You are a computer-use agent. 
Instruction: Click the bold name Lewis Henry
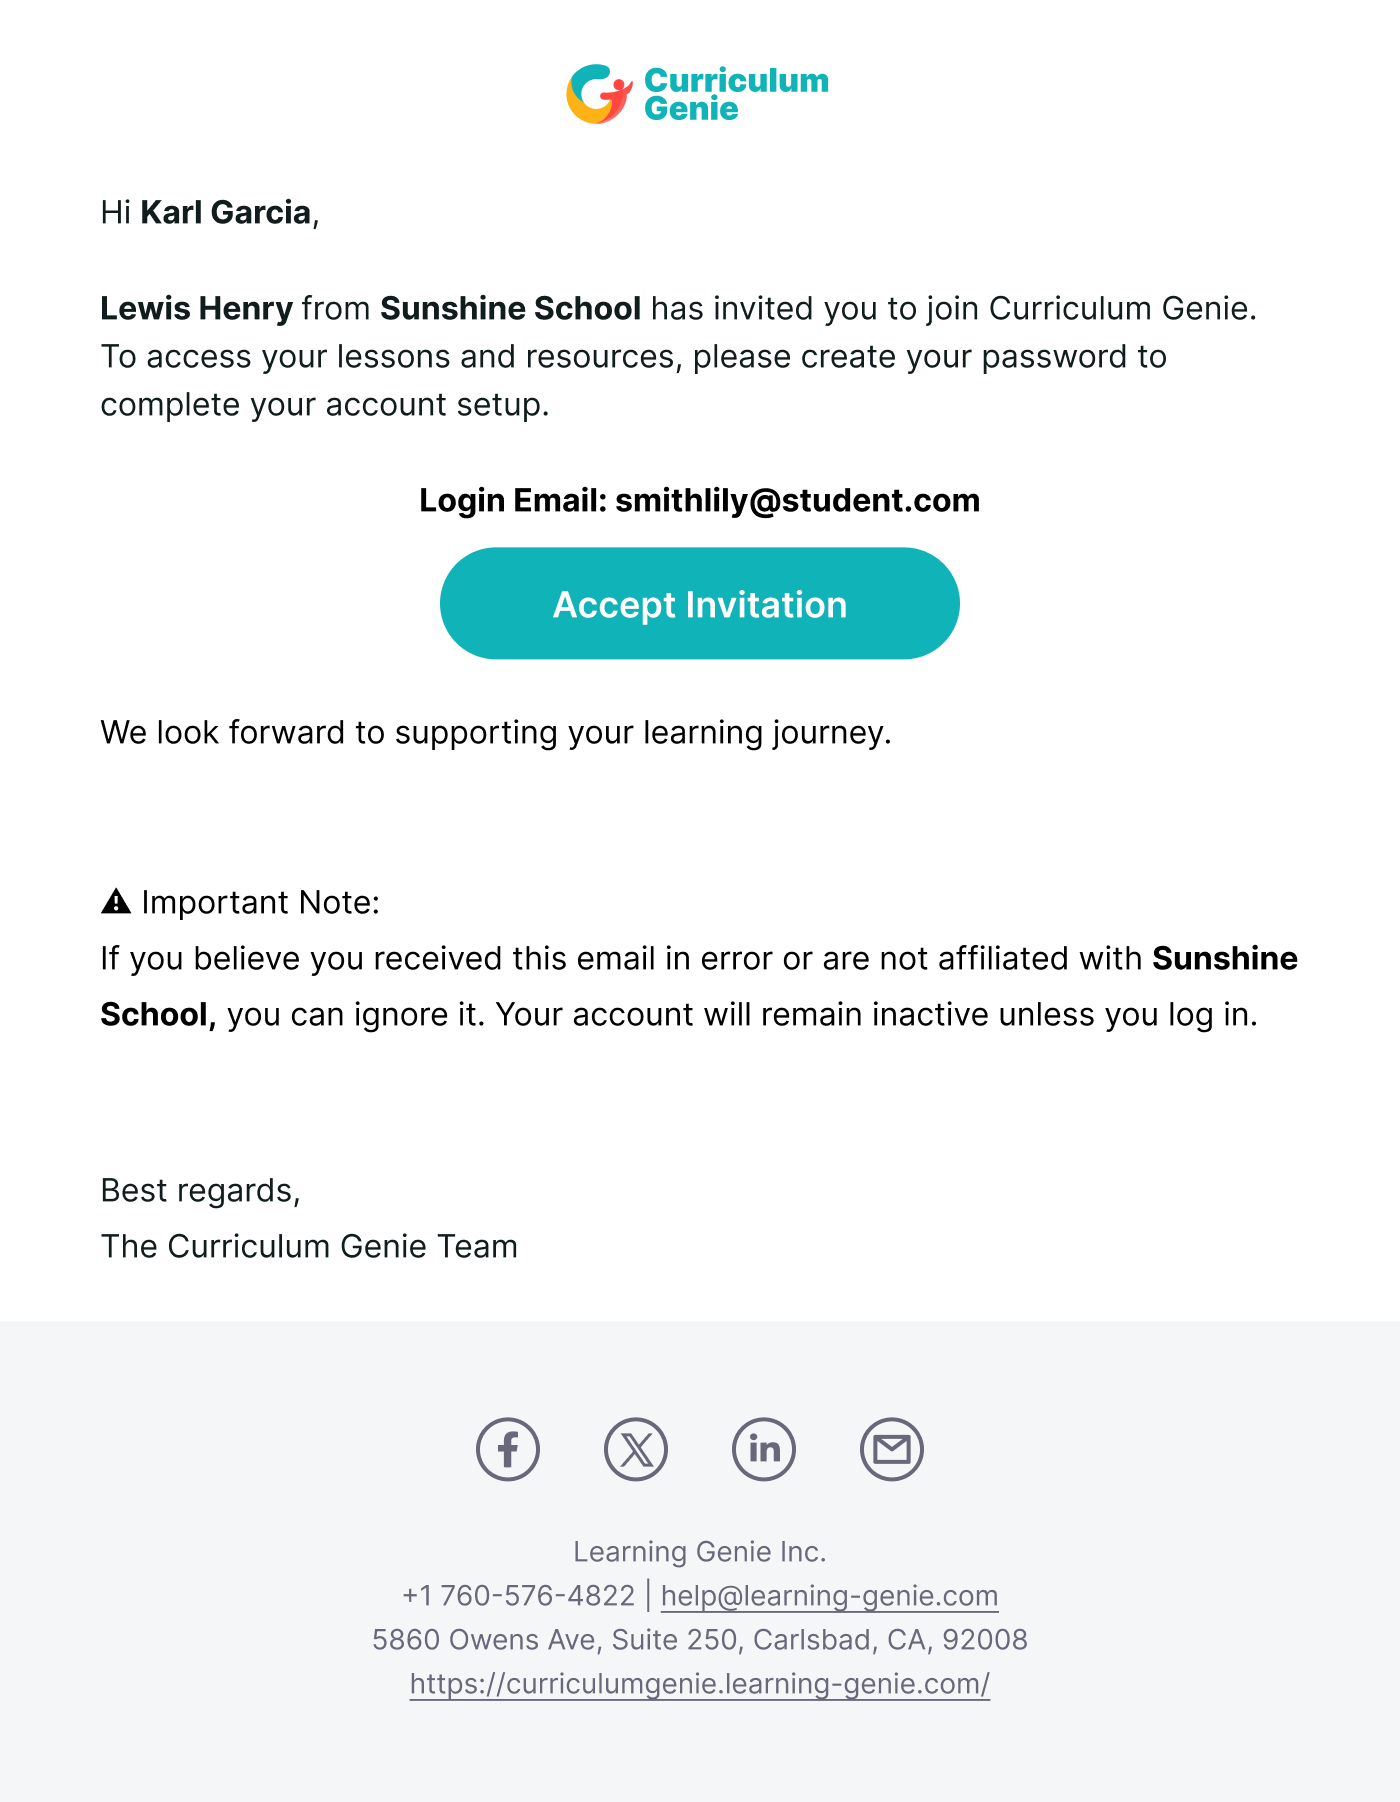(197, 308)
